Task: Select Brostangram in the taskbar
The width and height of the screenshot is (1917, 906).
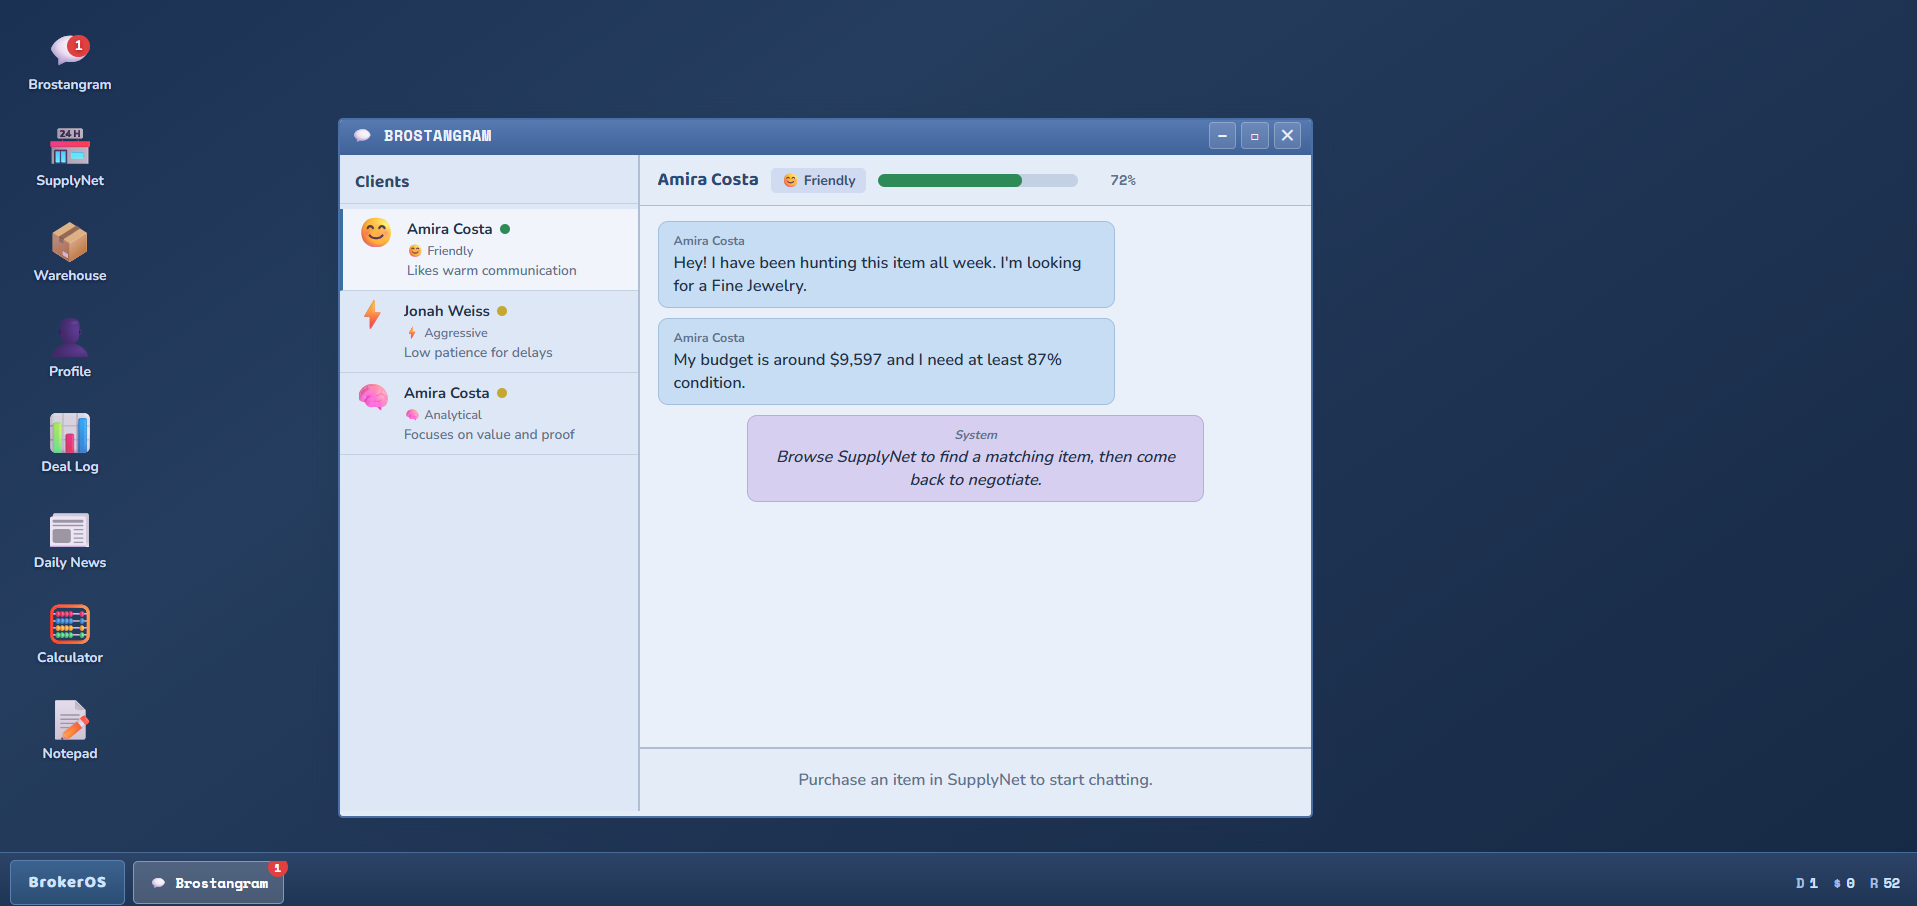Action: tap(209, 883)
